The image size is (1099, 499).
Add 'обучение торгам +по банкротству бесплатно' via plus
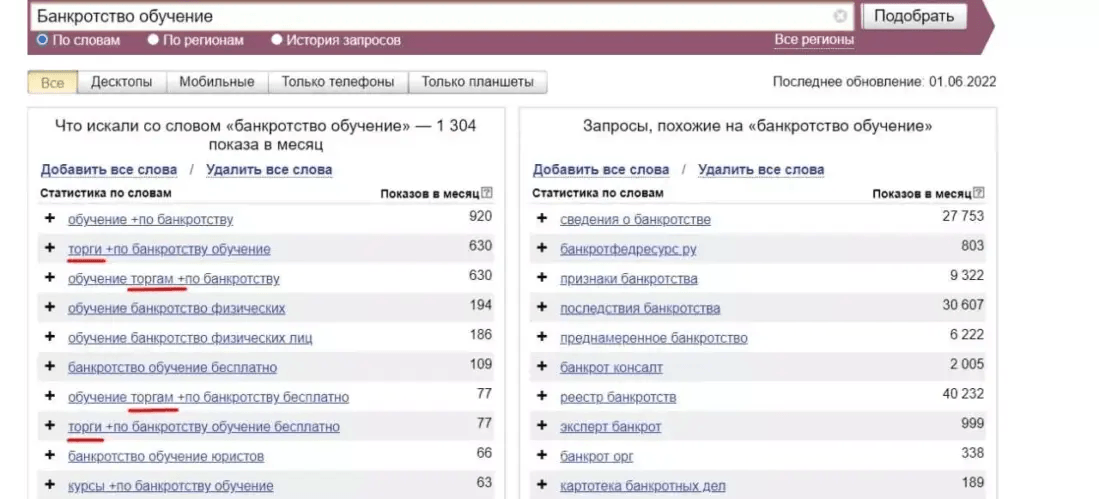[x=50, y=396]
